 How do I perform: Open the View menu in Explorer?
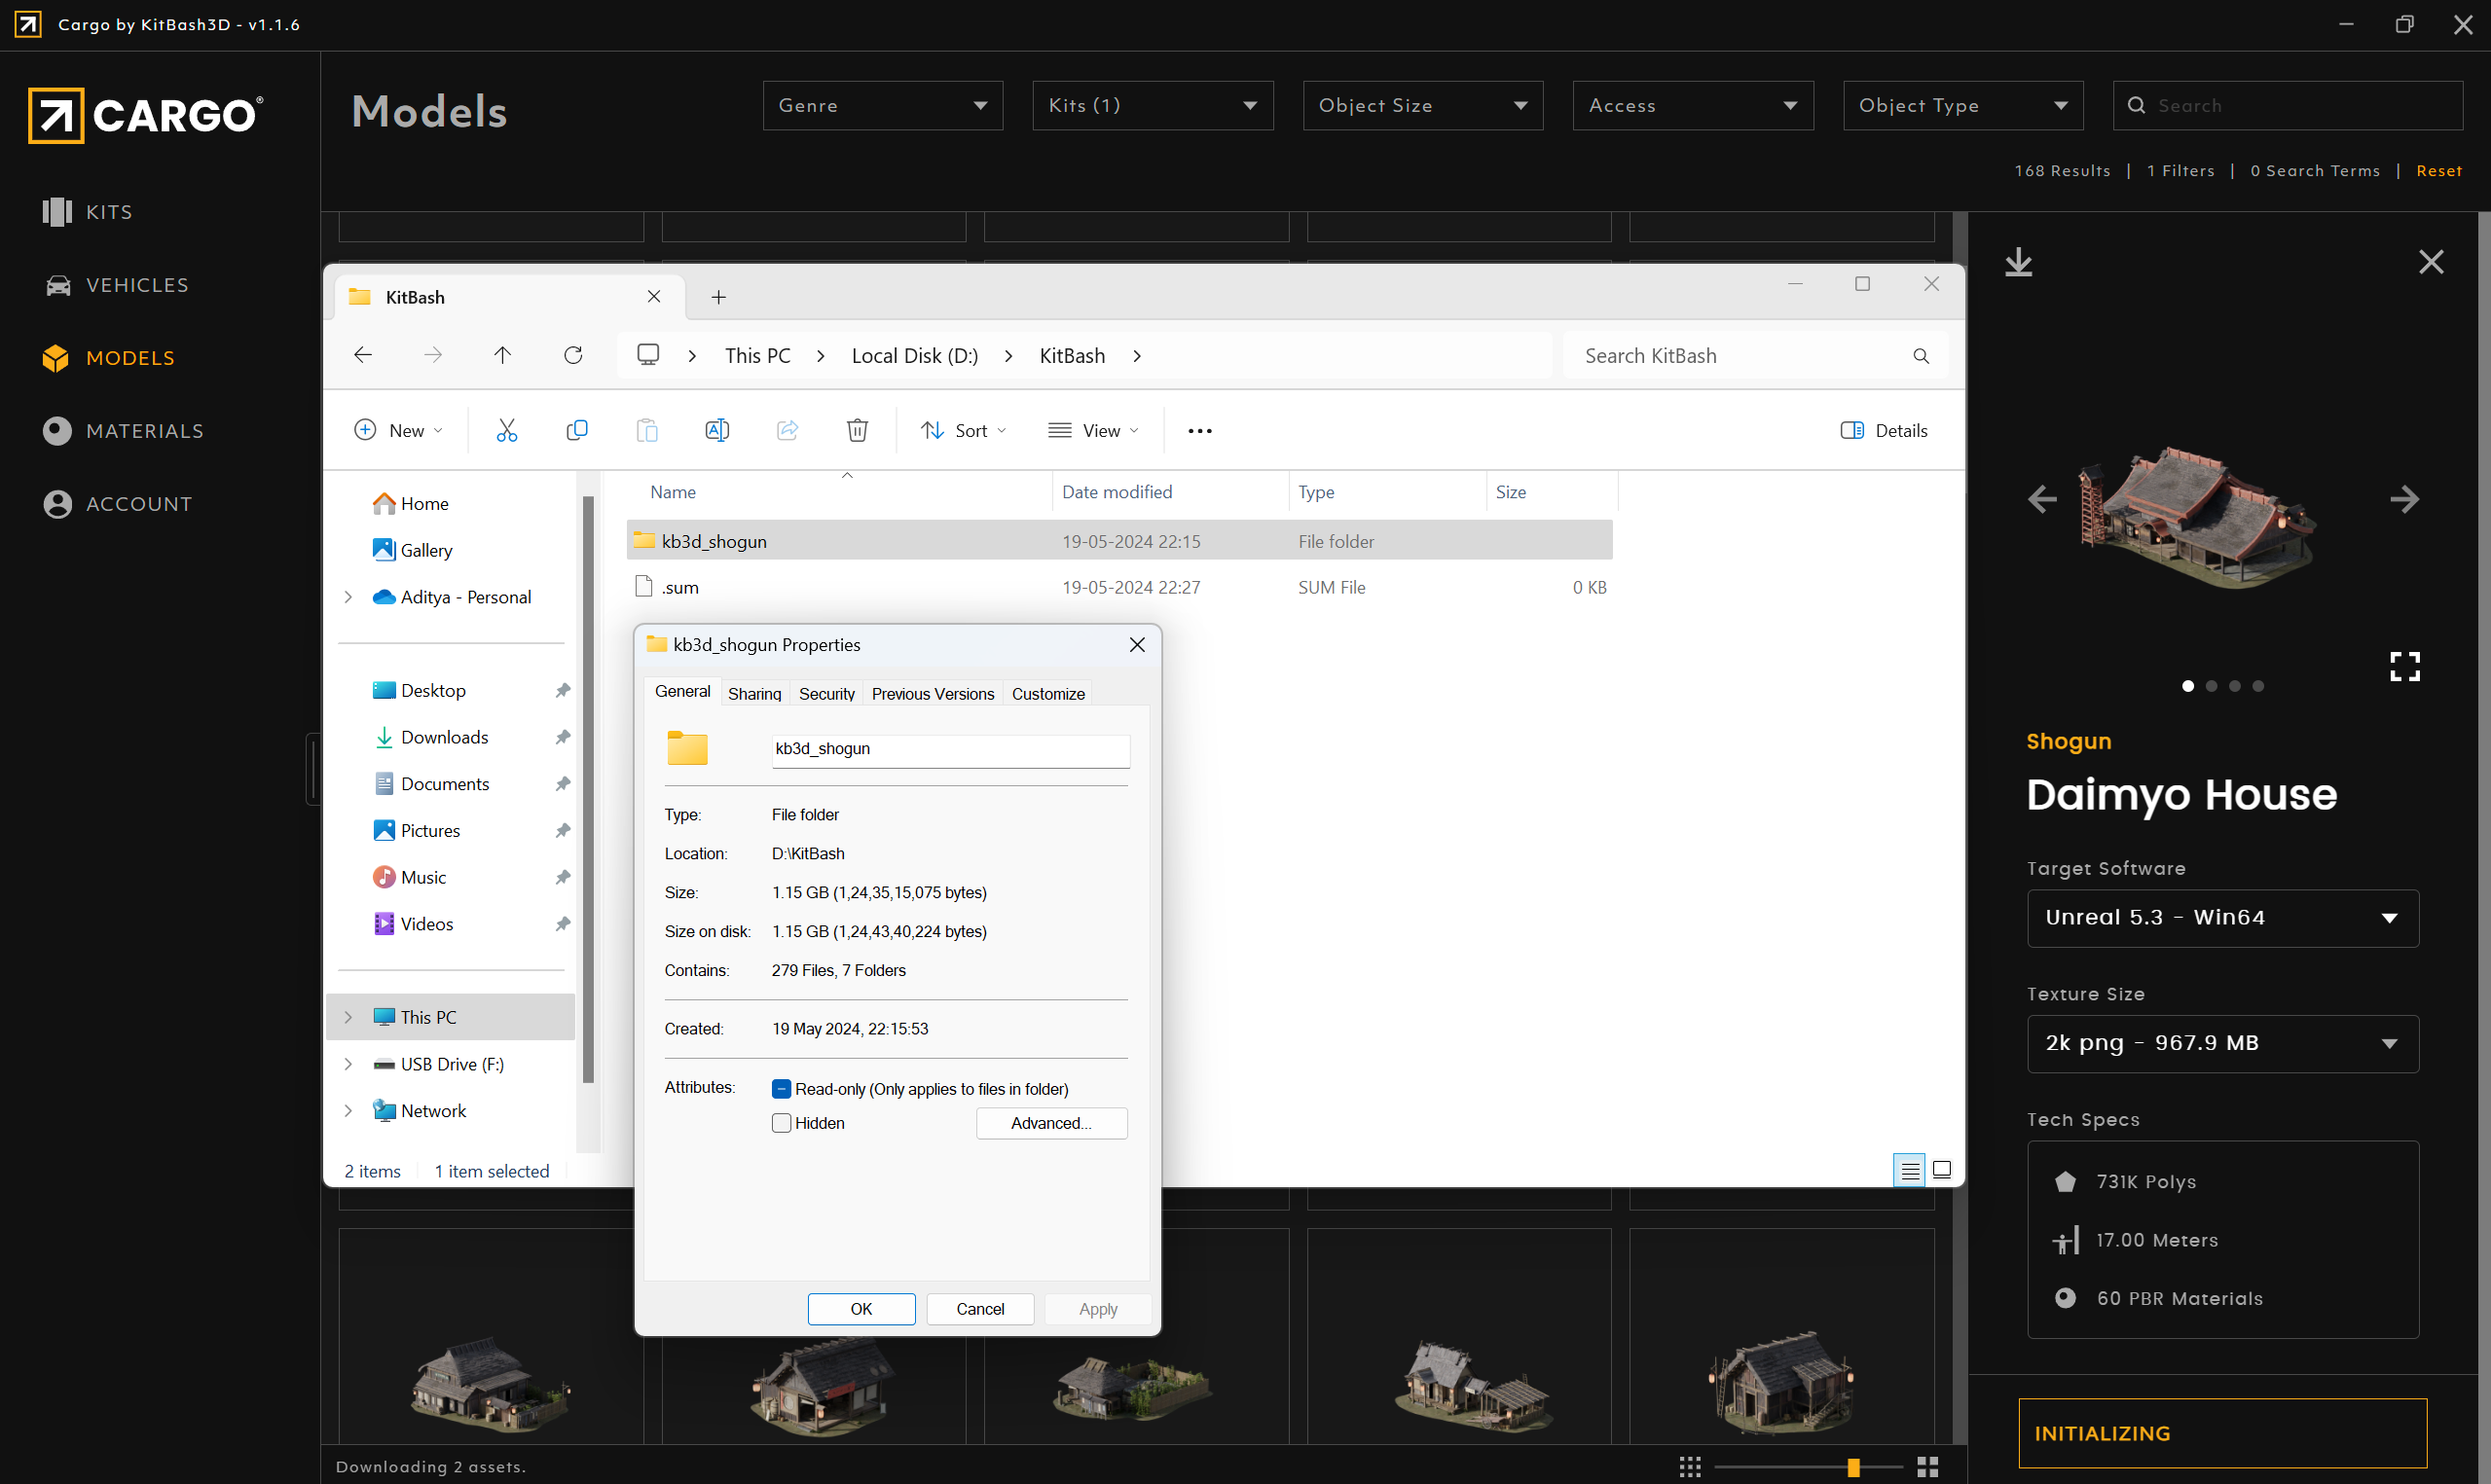tap(1093, 430)
